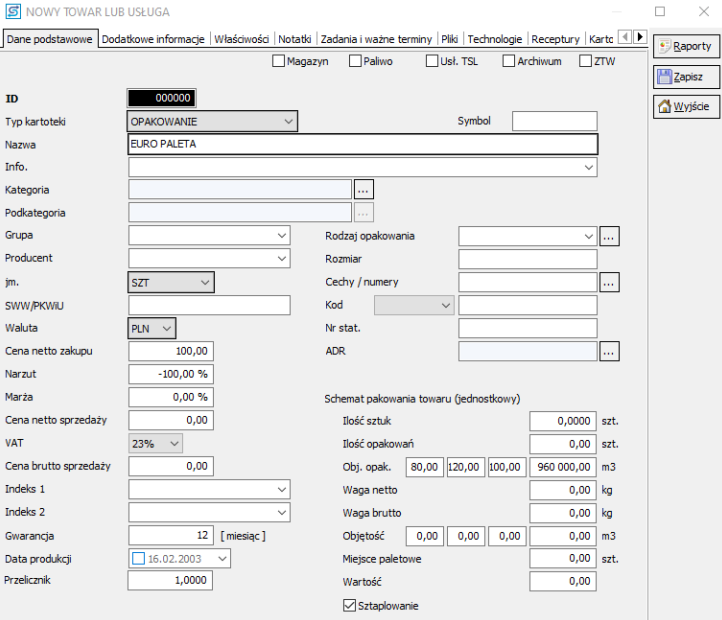Open the Data produkcji date picker dropdown

tap(222, 559)
